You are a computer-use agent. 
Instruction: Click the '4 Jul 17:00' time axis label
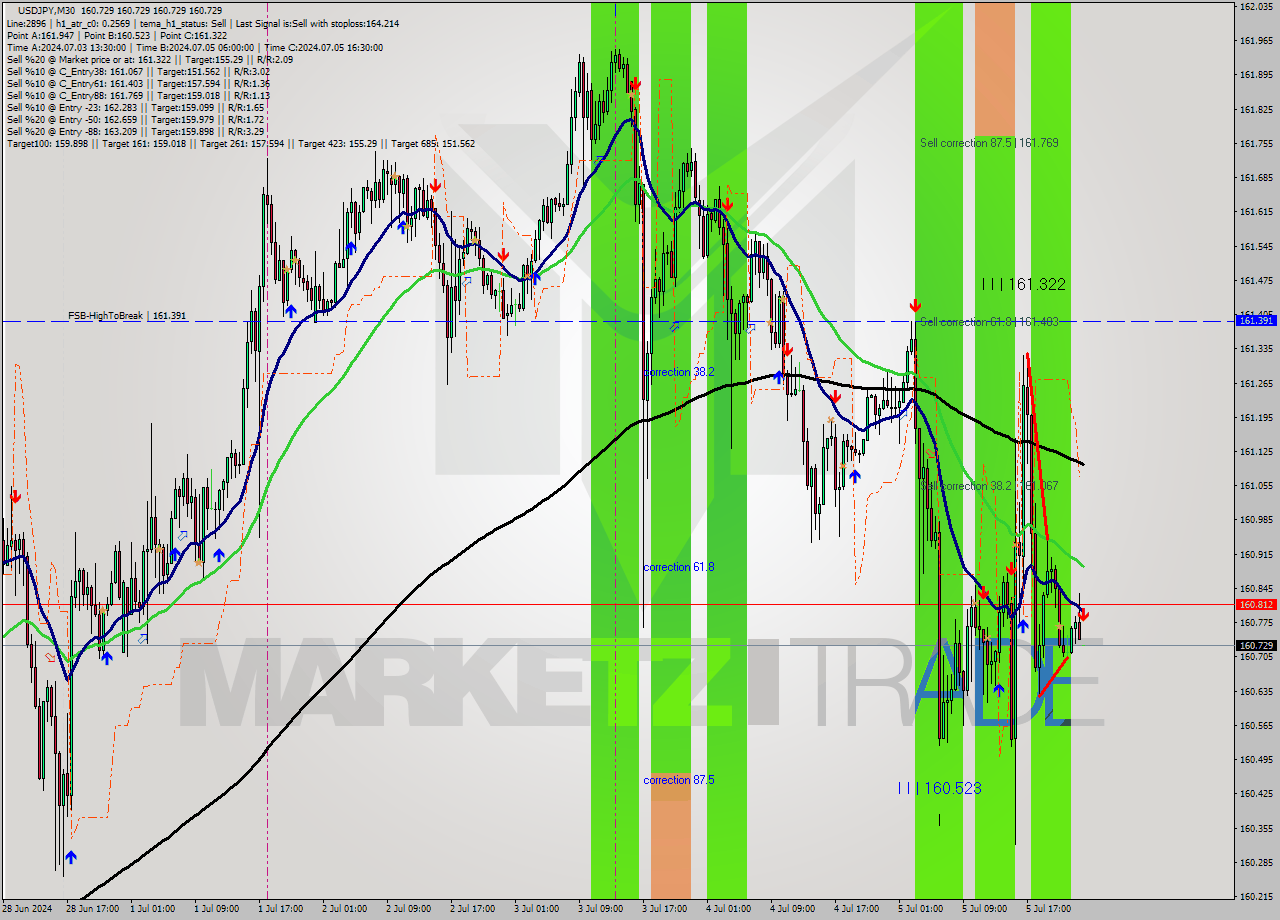point(856,909)
